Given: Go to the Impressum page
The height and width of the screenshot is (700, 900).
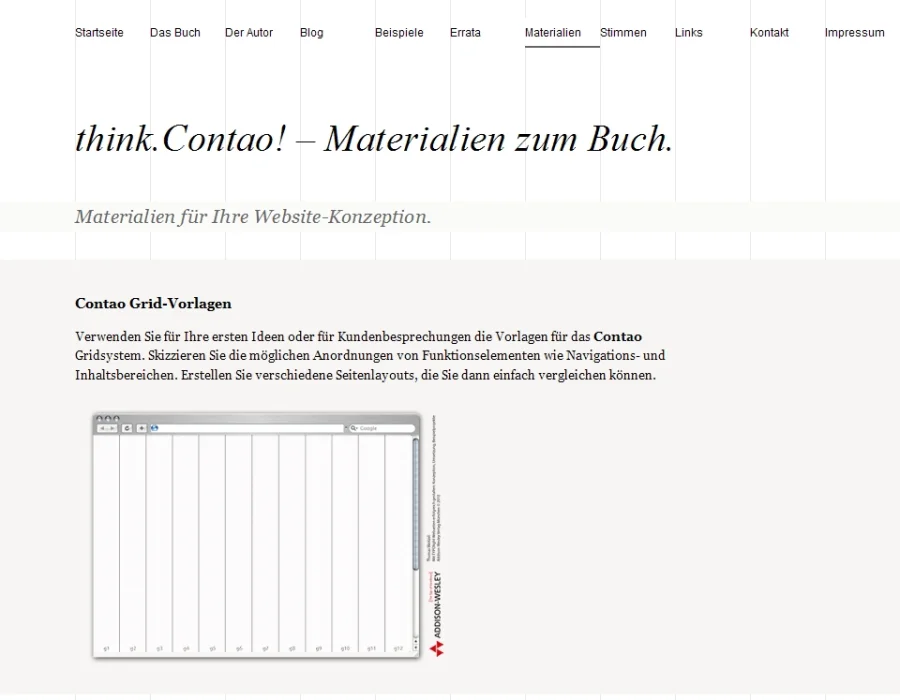Looking at the screenshot, I should [854, 33].
